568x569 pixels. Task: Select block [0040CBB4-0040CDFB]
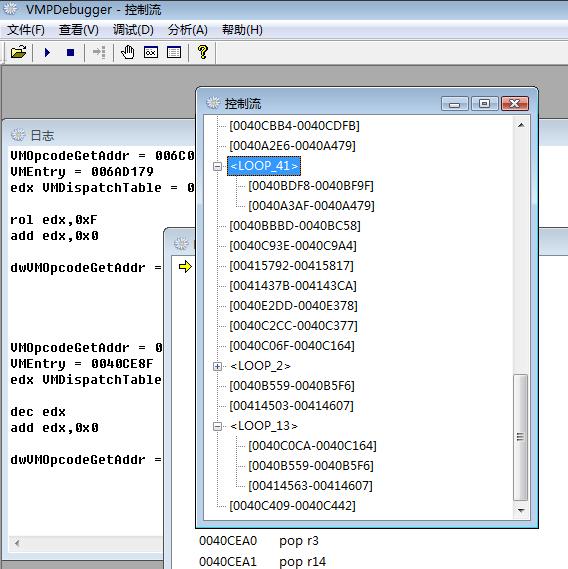(x=294, y=126)
